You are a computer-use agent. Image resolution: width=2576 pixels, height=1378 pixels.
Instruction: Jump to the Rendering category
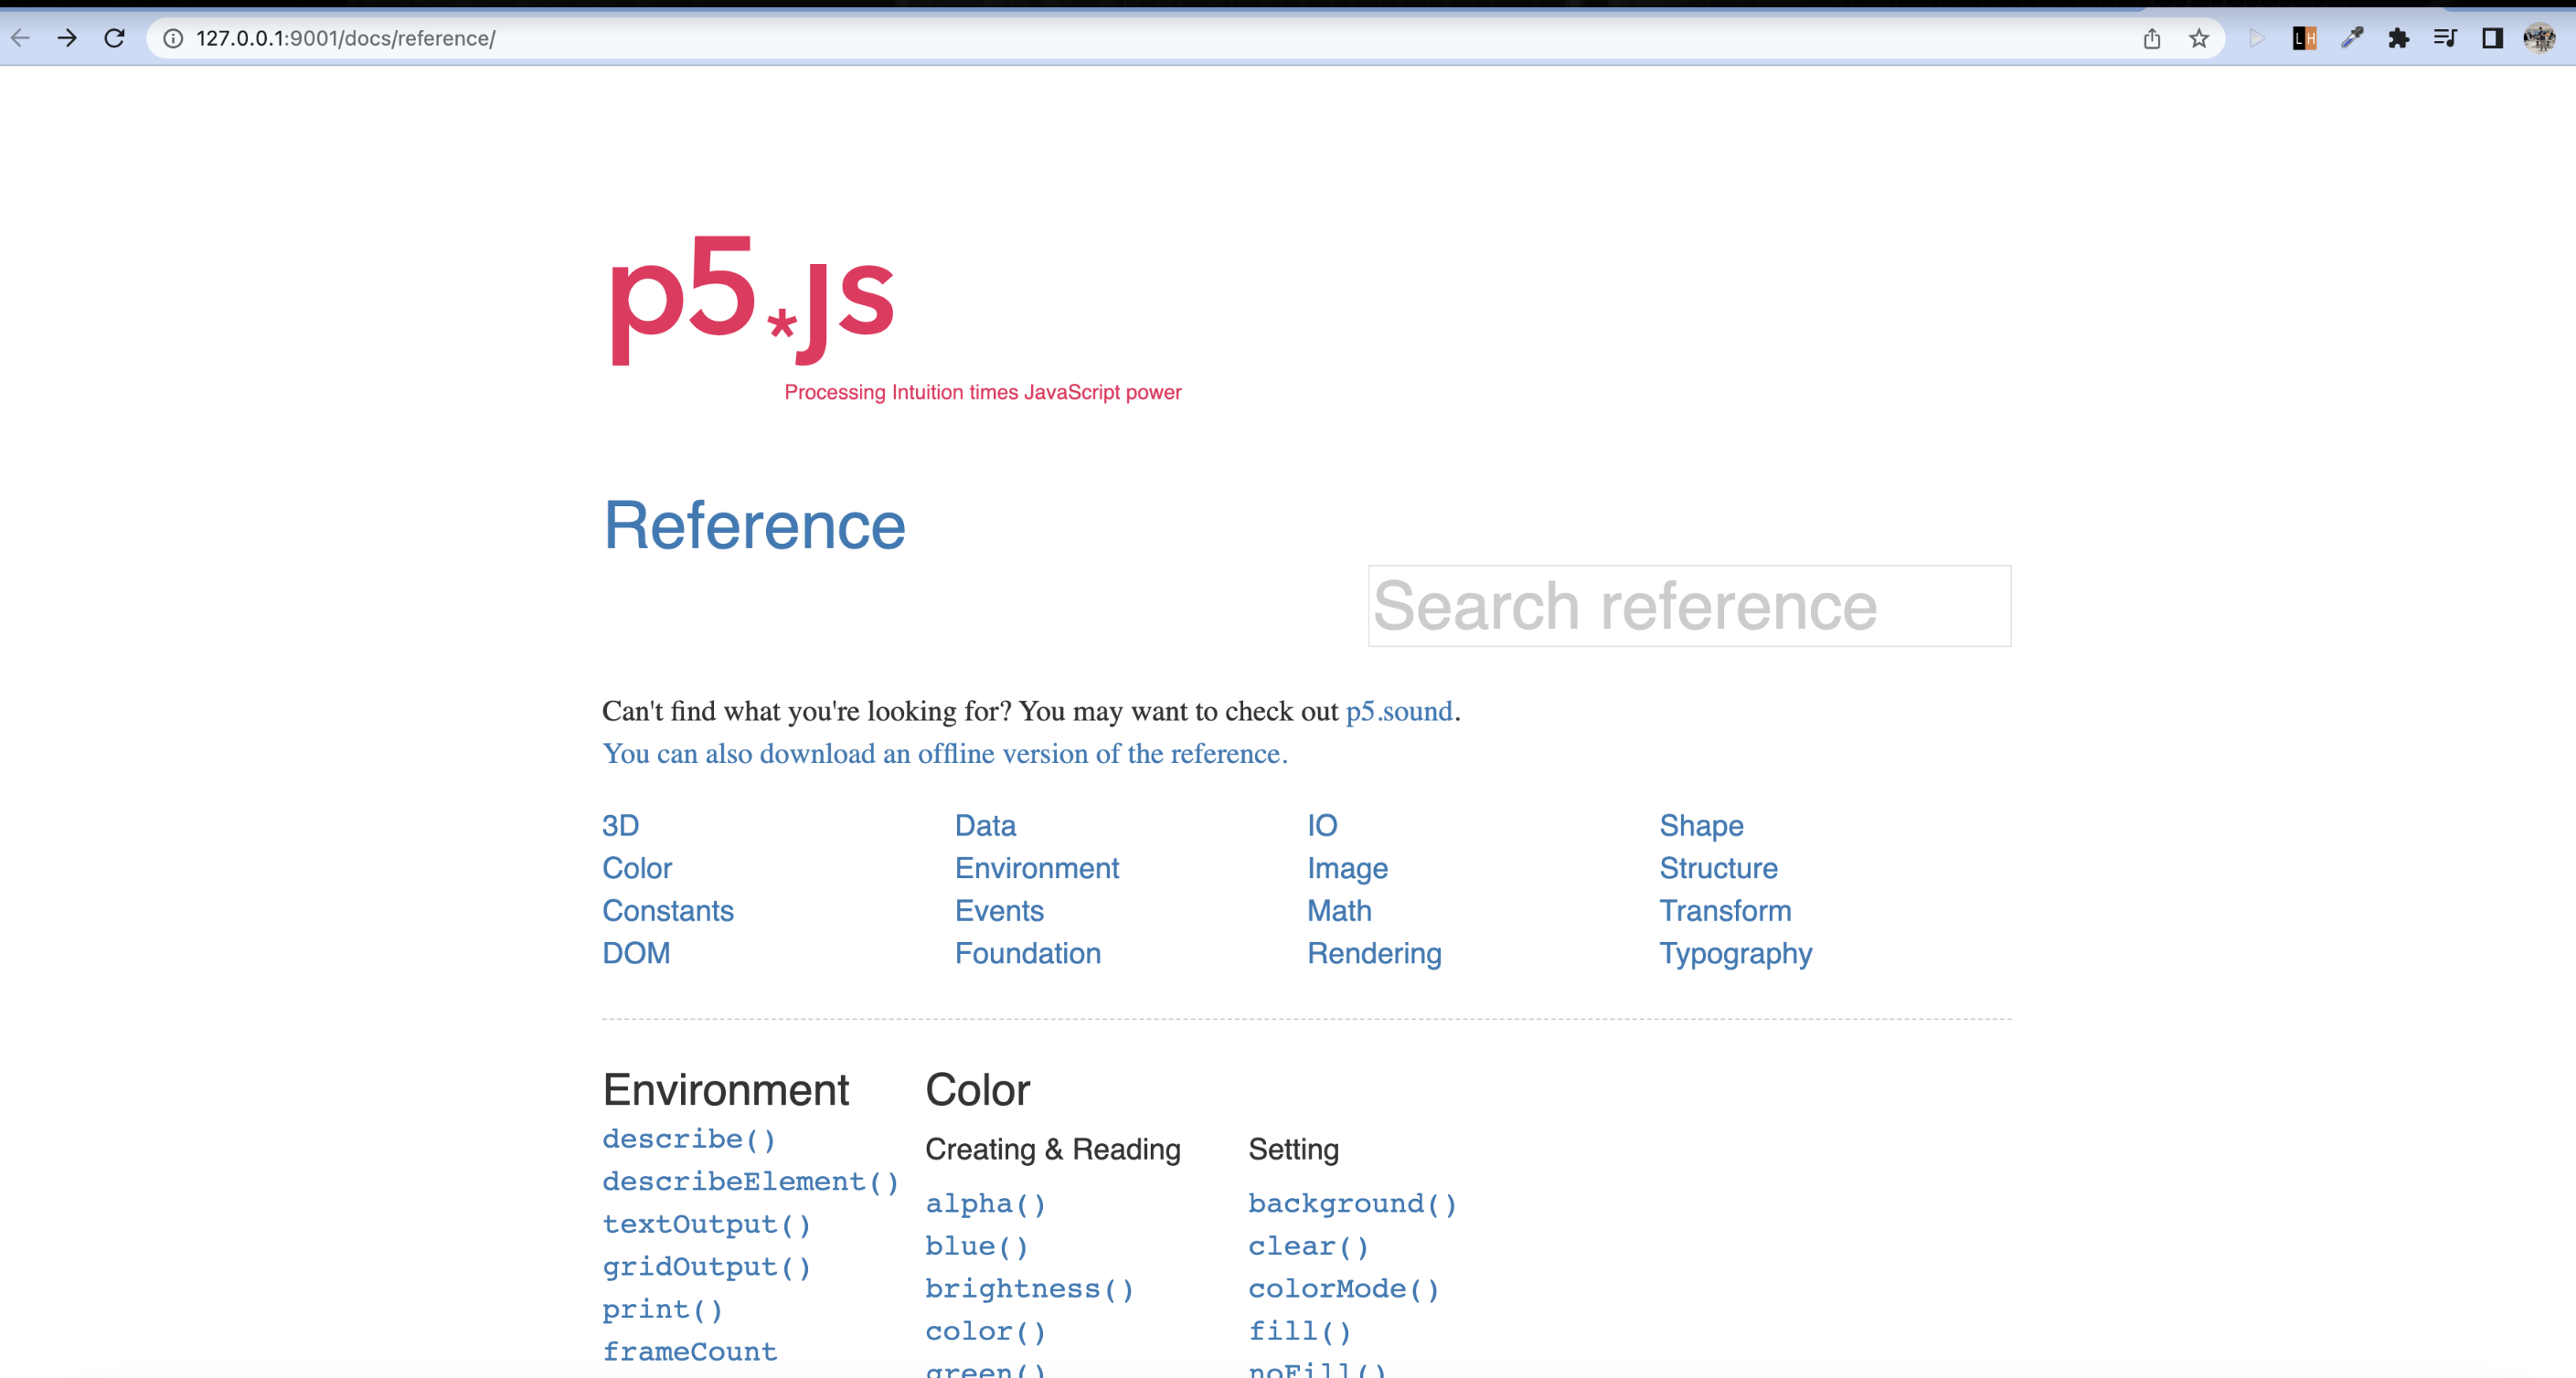click(x=1373, y=953)
